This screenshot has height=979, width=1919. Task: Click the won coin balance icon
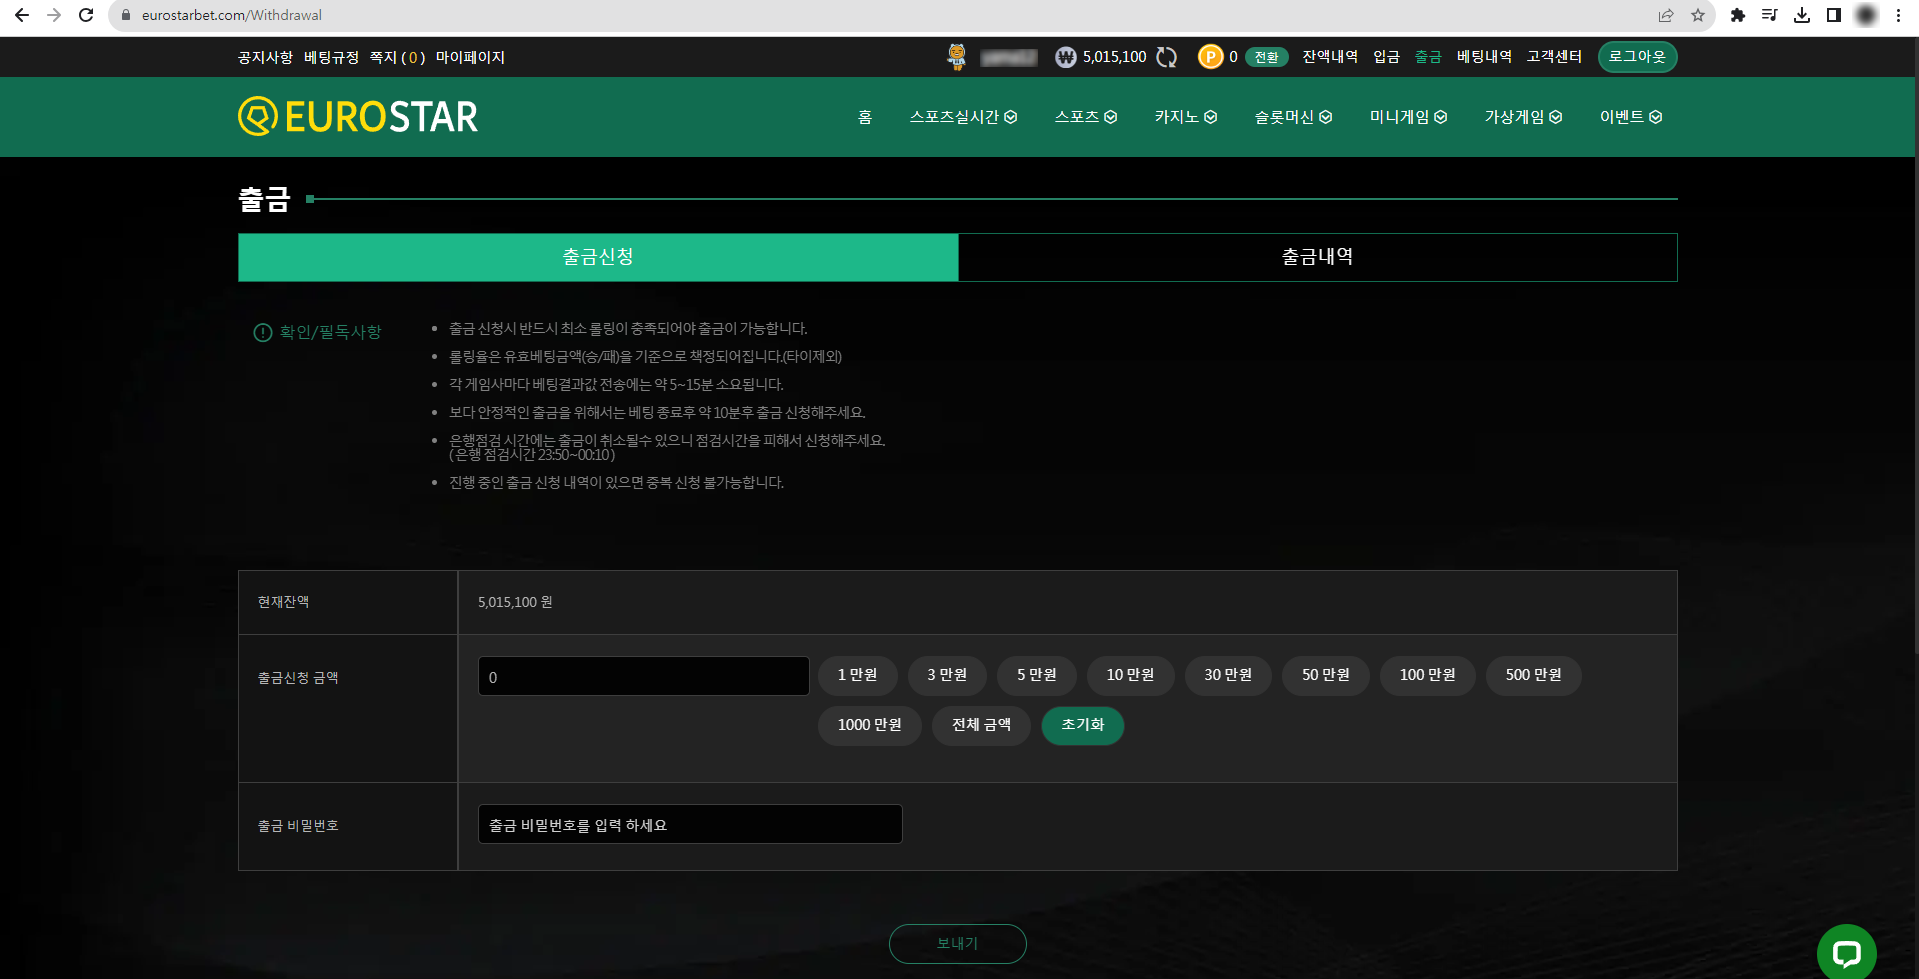click(x=1063, y=57)
